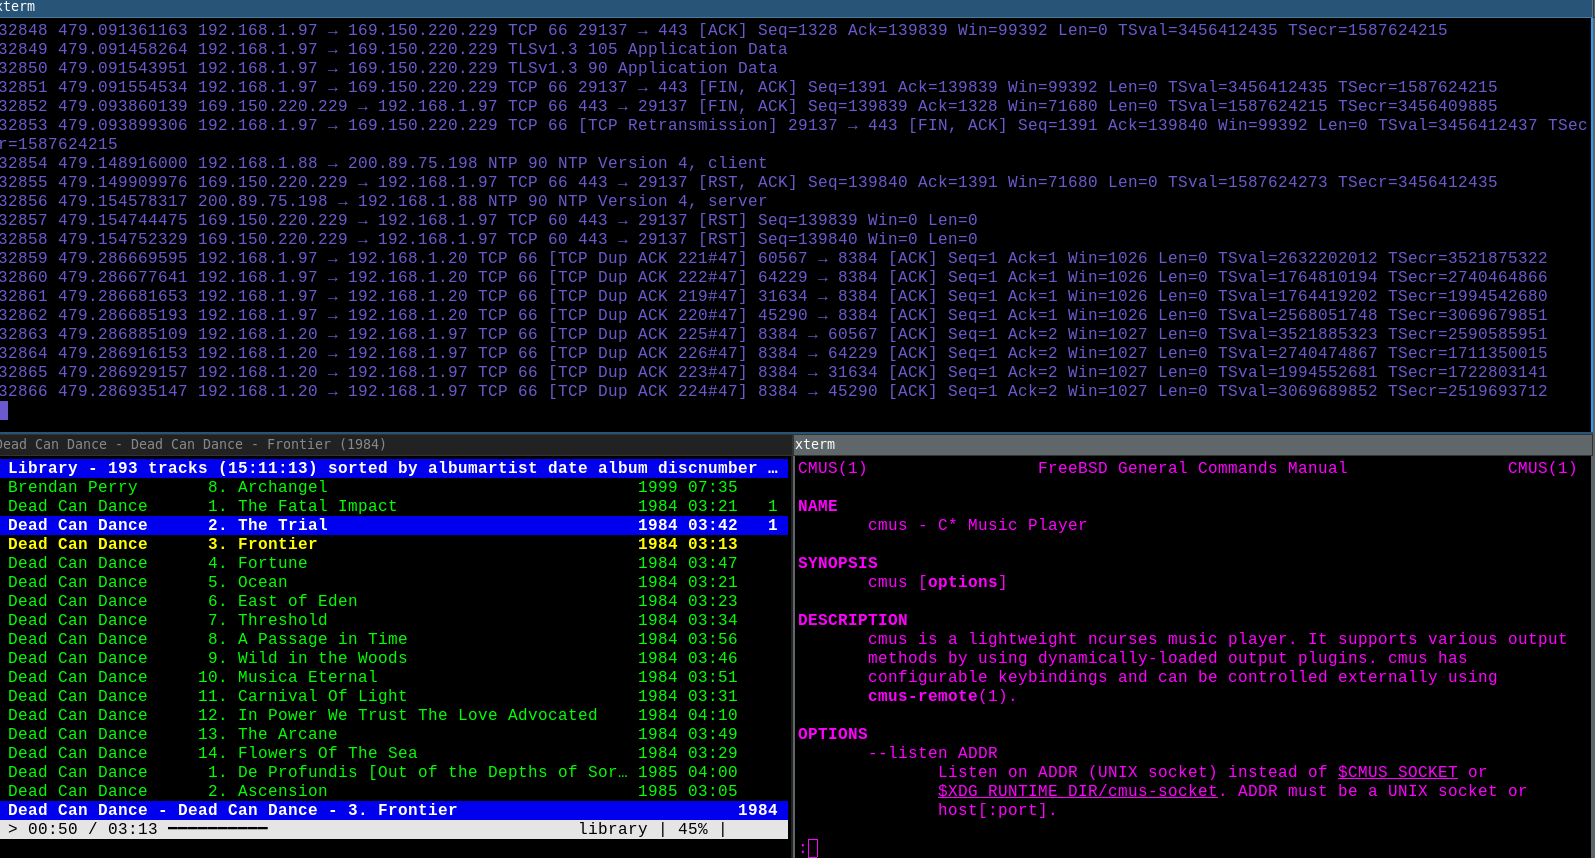Click packet 32856 NTP server line
This screenshot has width=1595, height=858.
[384, 201]
